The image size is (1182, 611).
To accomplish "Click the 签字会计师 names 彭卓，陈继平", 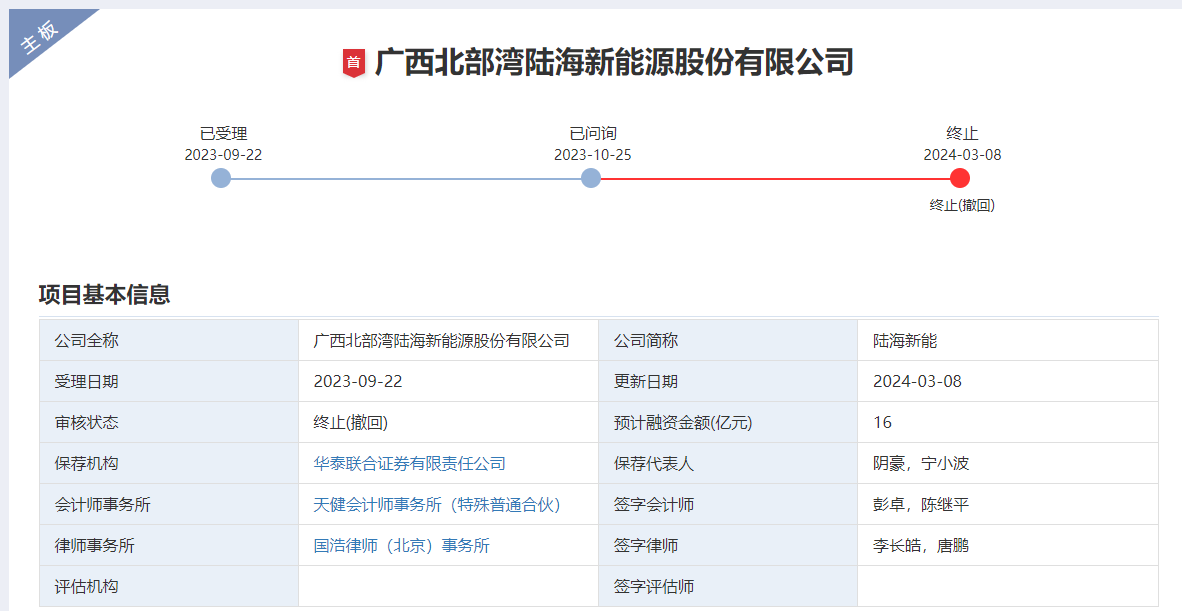I will [x=921, y=505].
